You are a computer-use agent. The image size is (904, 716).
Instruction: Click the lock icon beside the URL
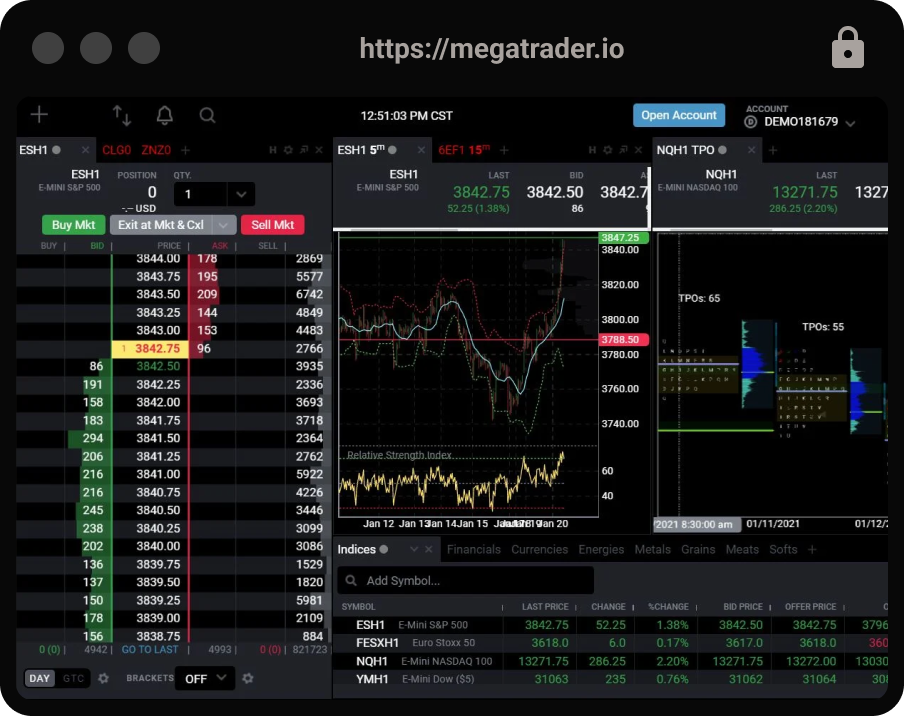coord(847,48)
